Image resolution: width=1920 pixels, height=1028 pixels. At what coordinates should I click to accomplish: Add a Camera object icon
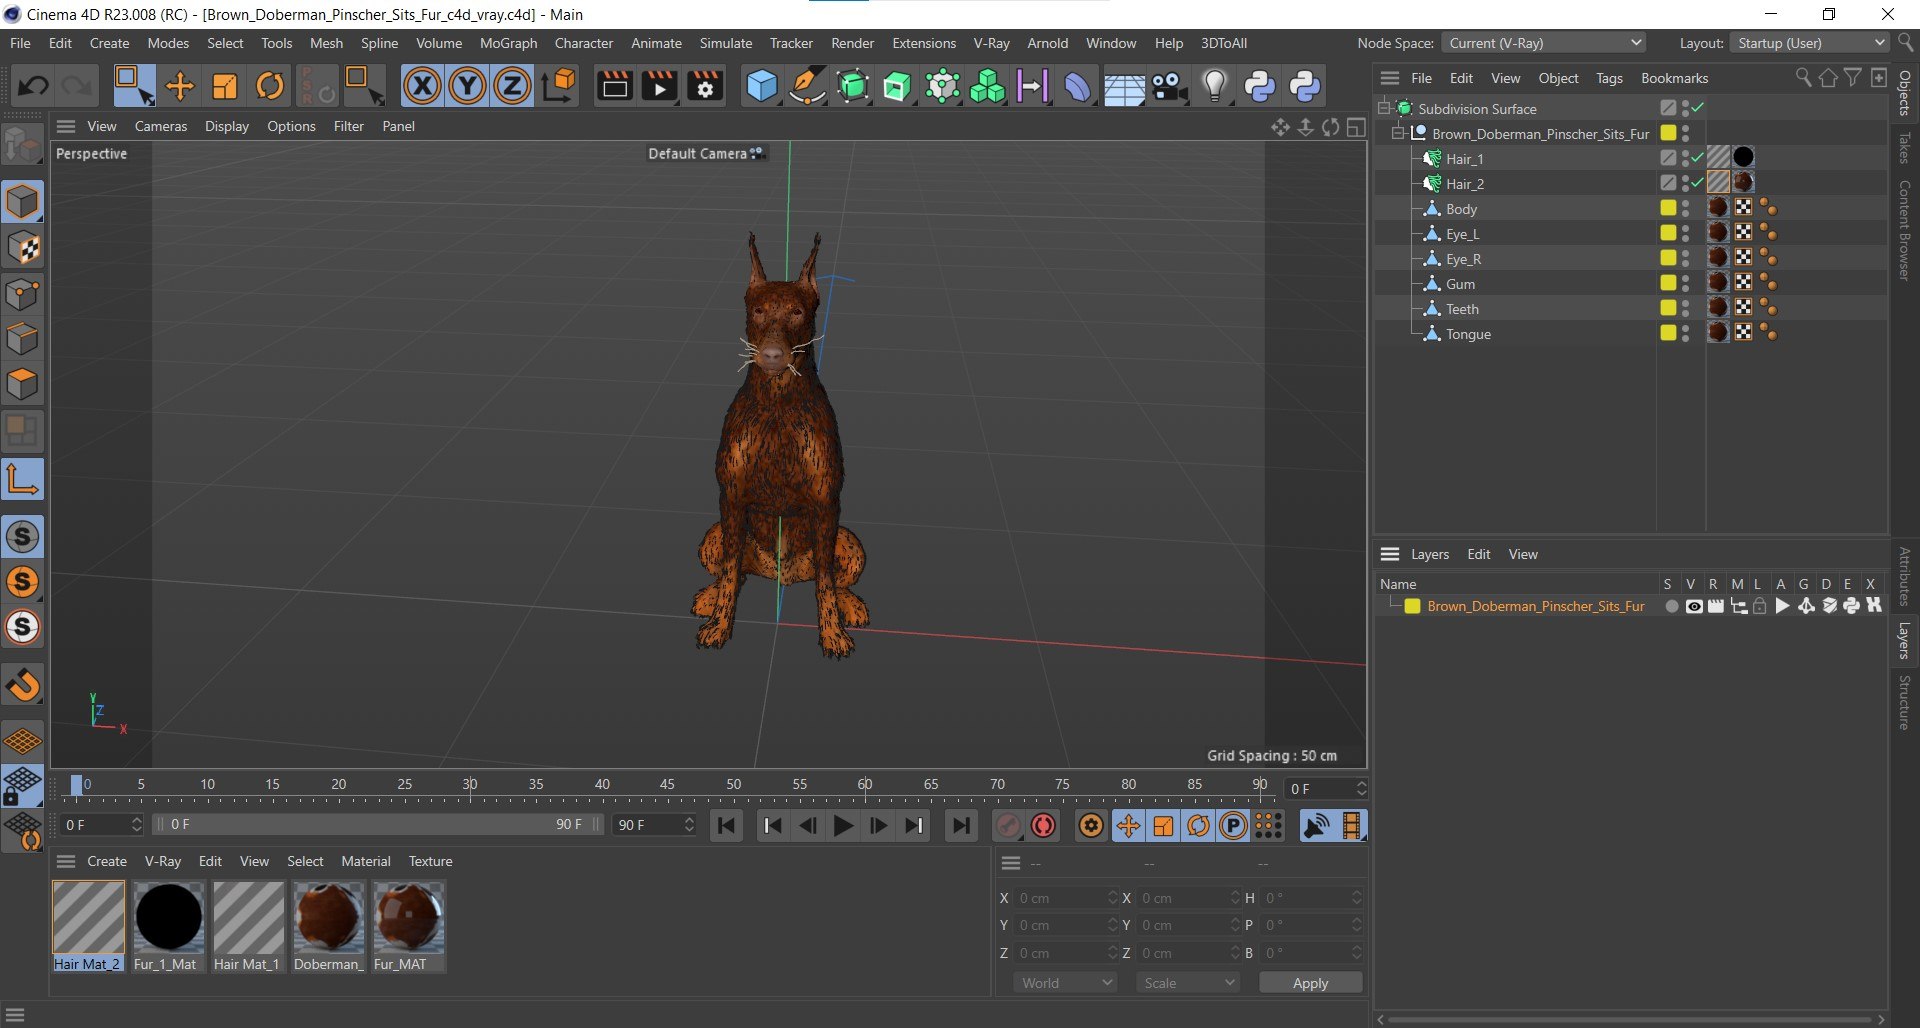[1169, 86]
